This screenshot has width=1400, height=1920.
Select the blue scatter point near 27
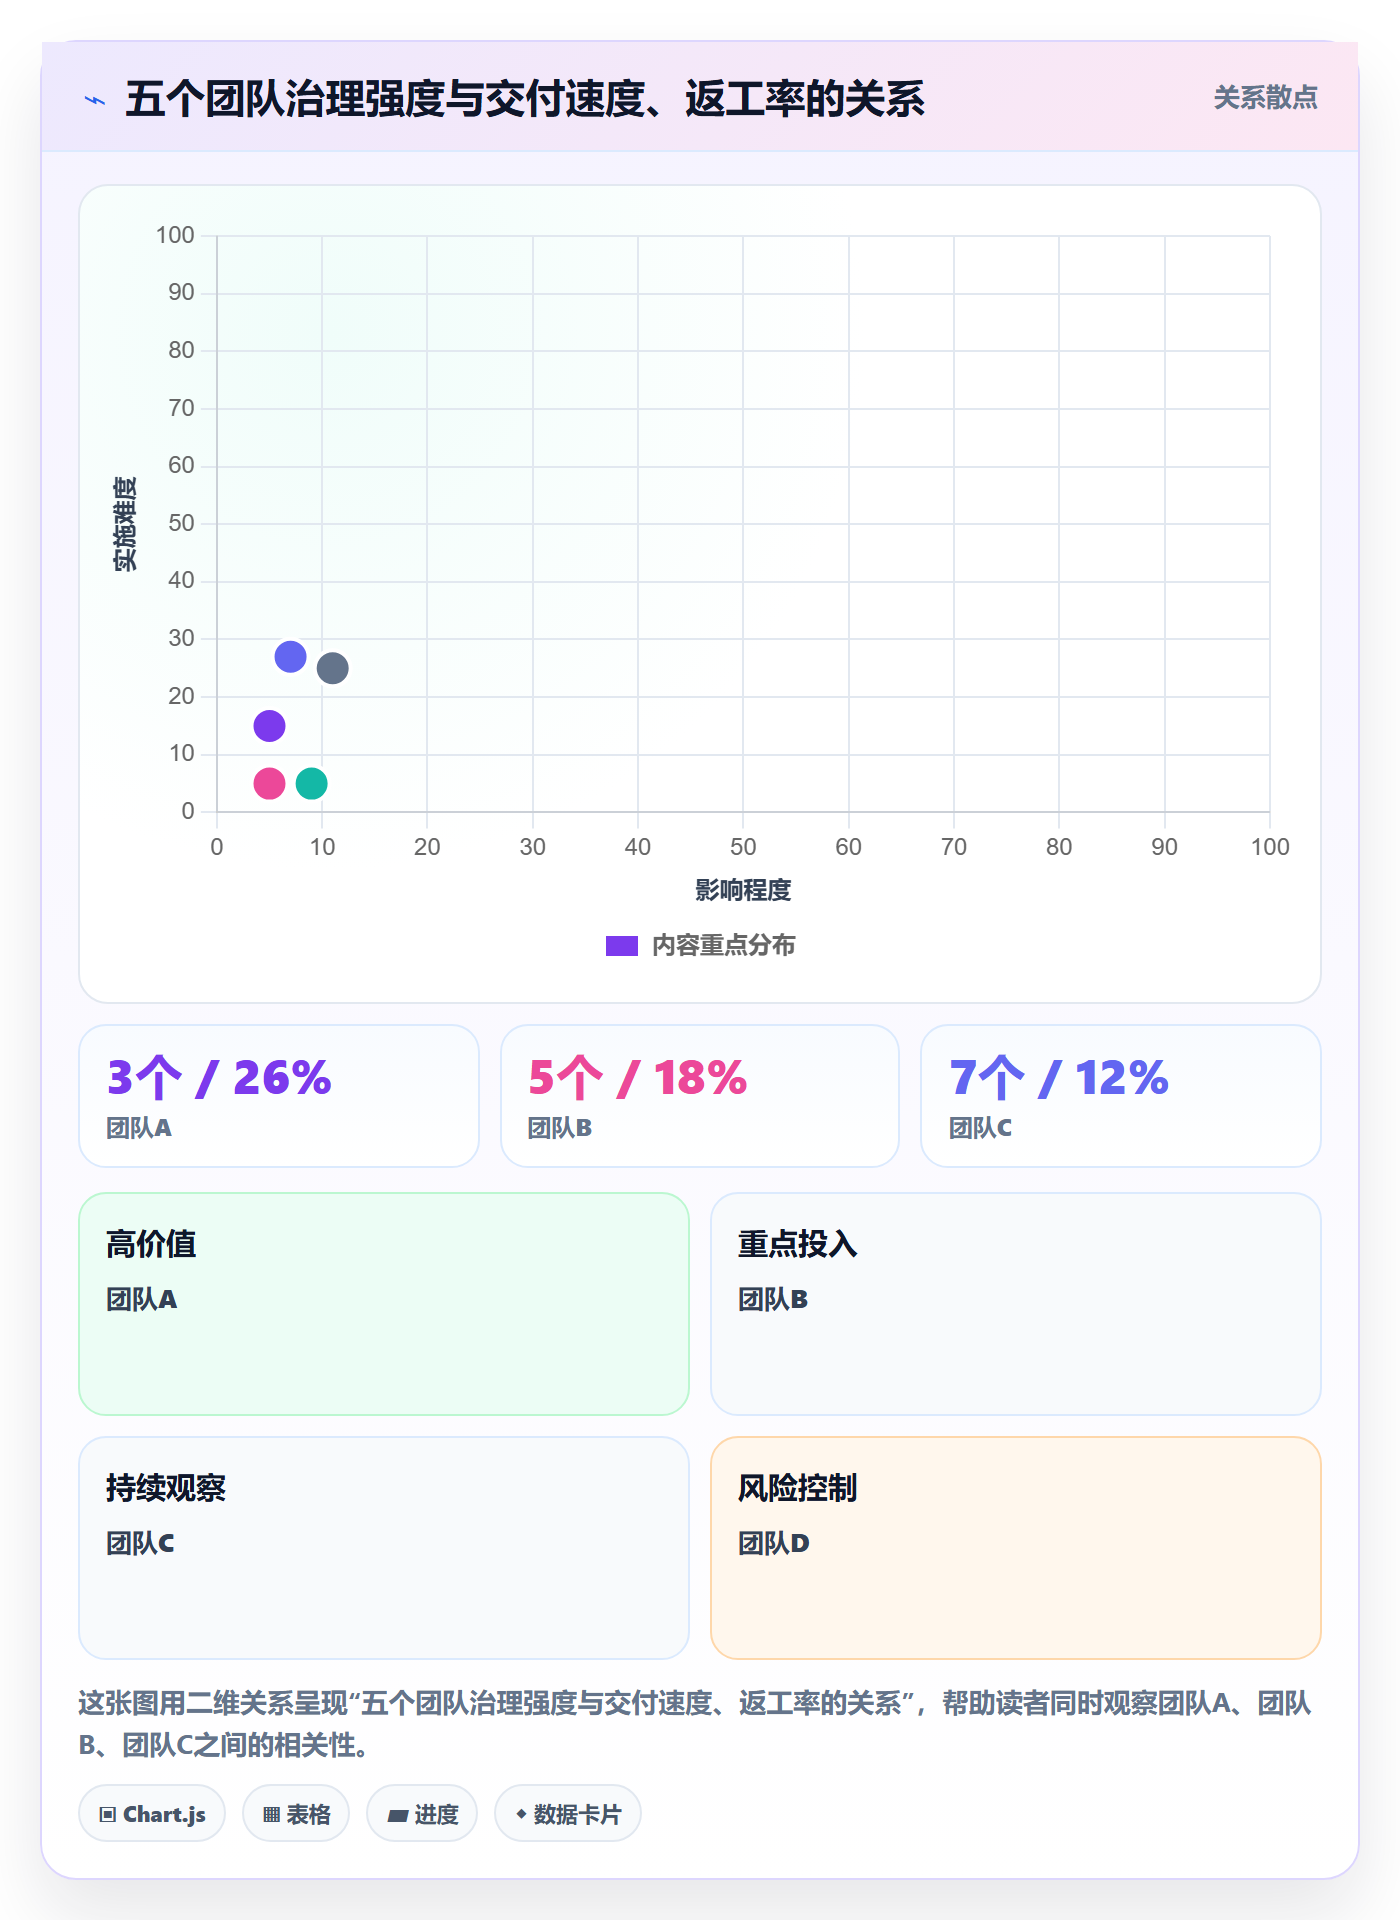[x=290, y=657]
